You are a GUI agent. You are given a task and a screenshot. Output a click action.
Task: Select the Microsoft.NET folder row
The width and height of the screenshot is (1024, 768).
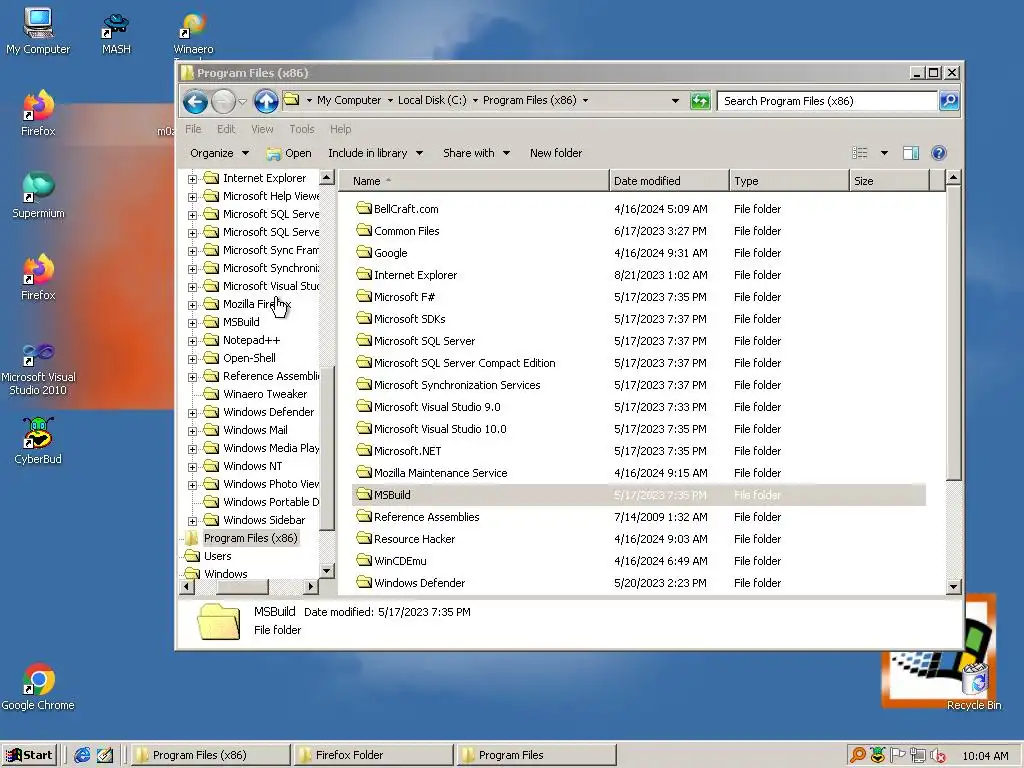[x=639, y=451]
